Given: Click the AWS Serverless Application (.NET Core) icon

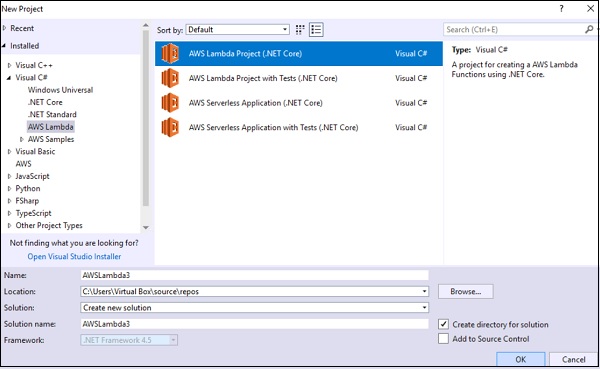Looking at the screenshot, I should point(170,103).
